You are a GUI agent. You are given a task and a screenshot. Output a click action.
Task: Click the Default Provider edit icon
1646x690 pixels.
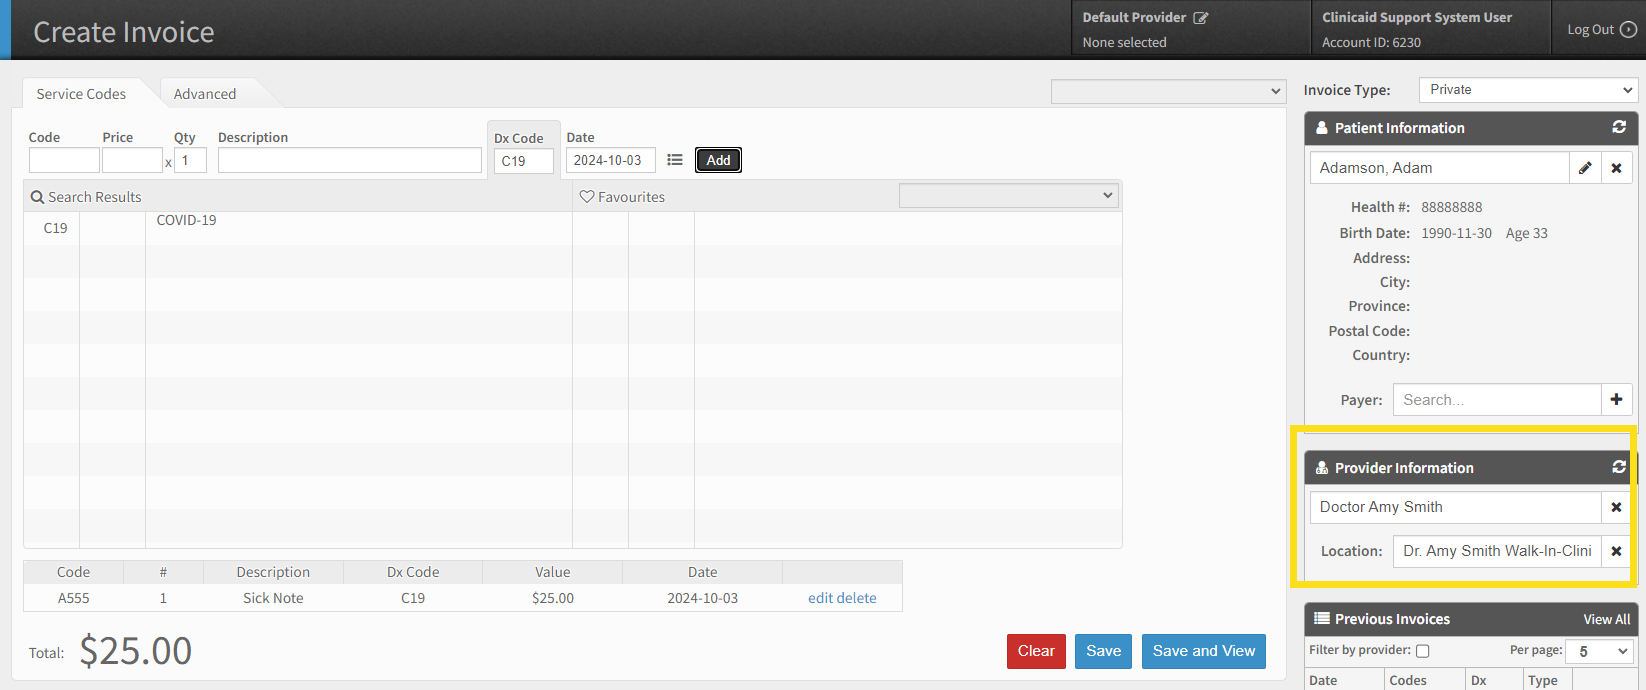point(1201,18)
